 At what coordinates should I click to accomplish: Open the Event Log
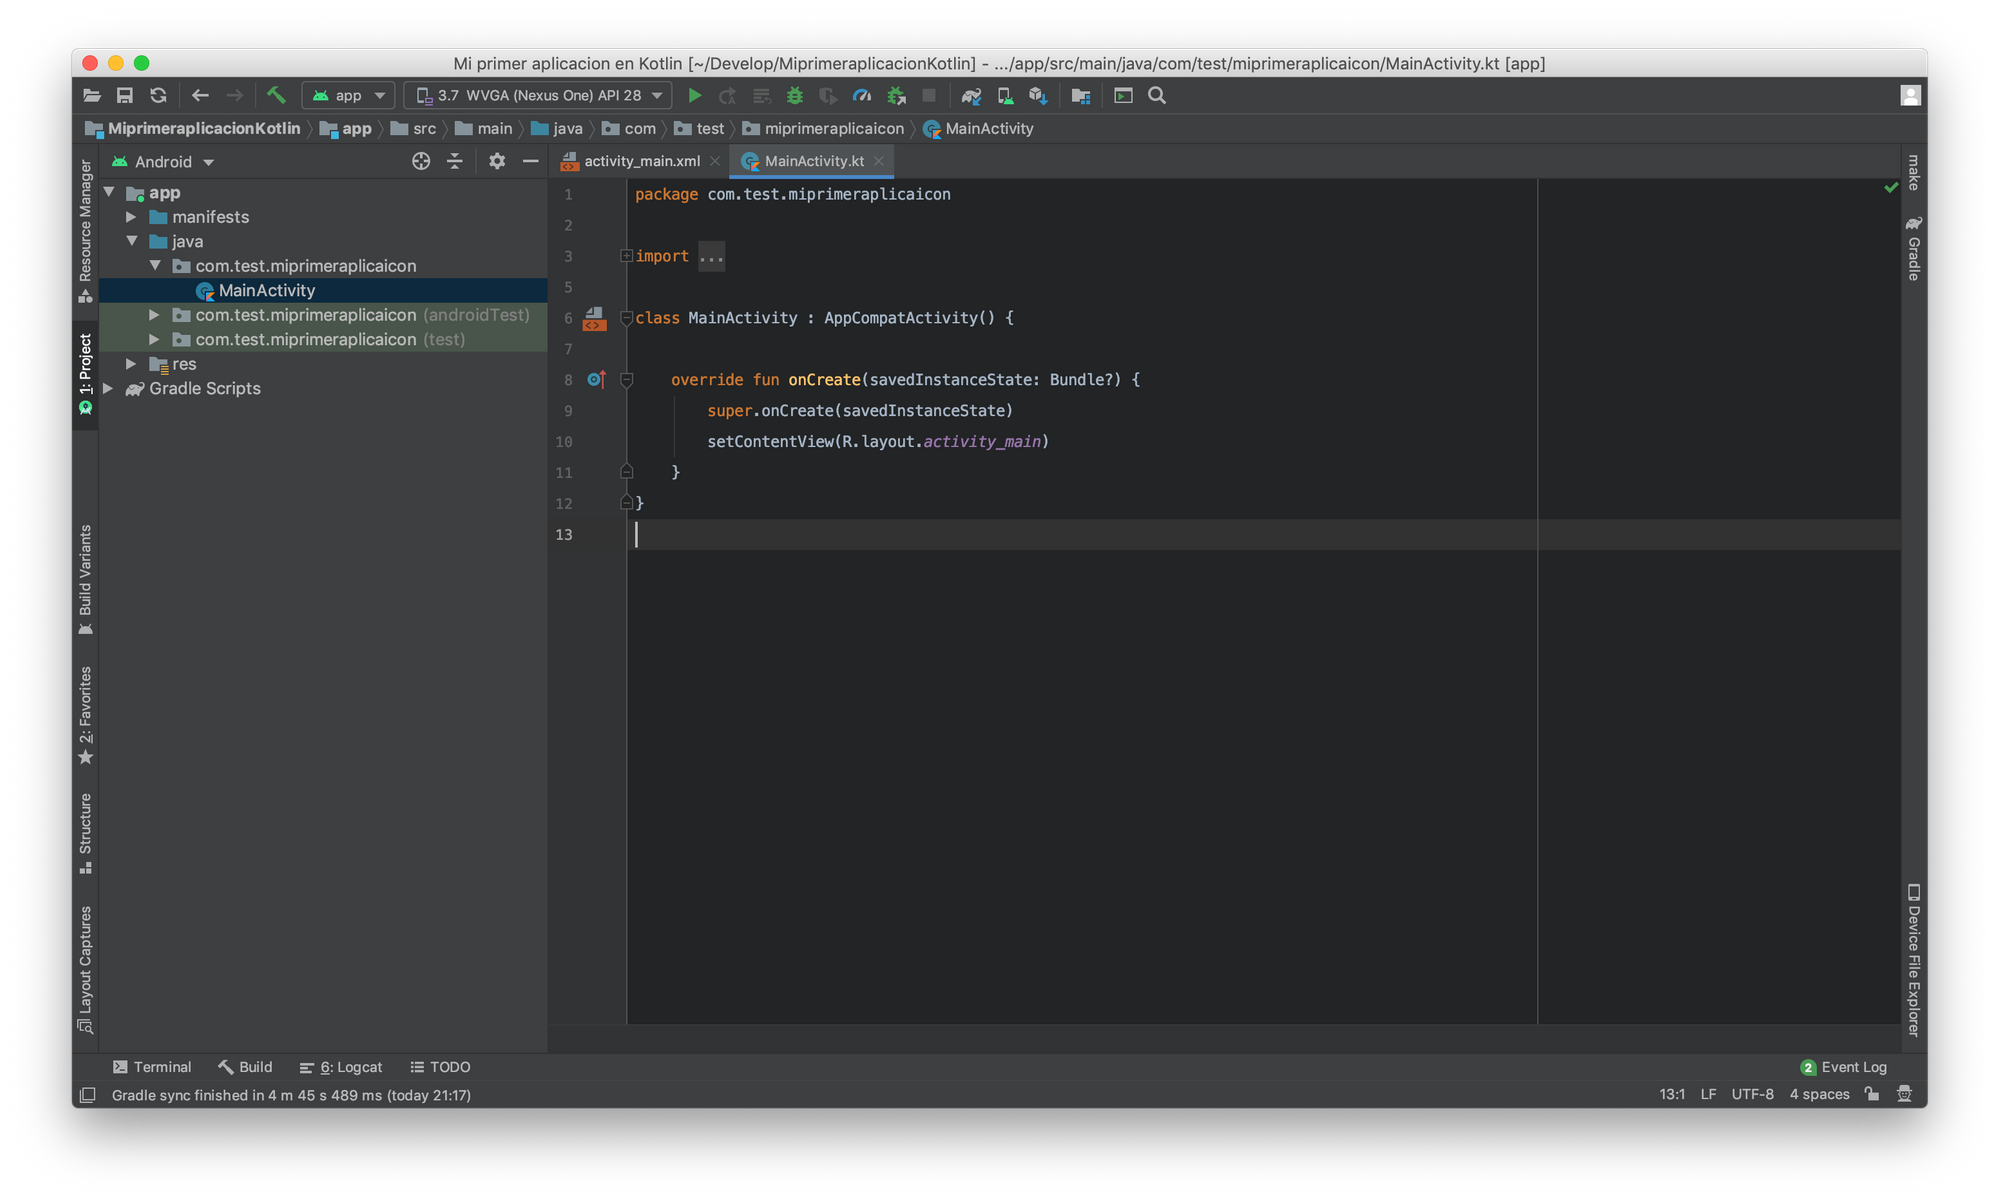click(x=1844, y=1067)
